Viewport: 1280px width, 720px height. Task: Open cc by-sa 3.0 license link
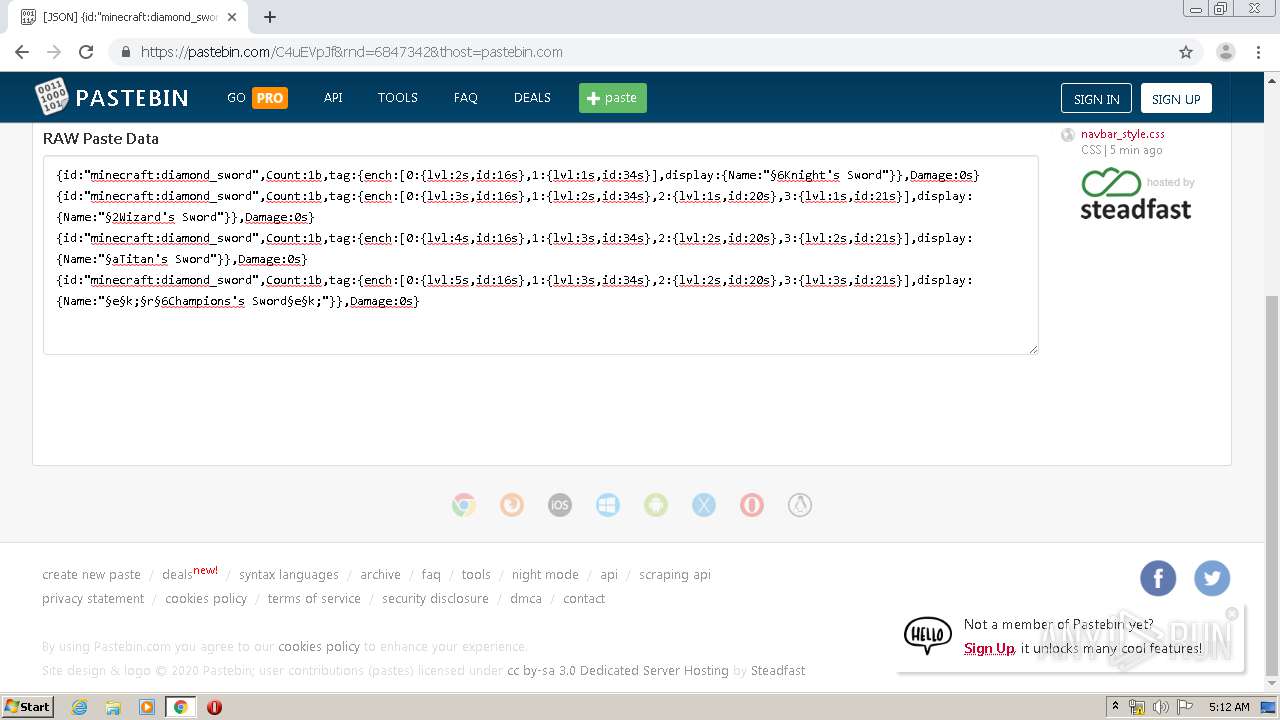[x=541, y=671]
